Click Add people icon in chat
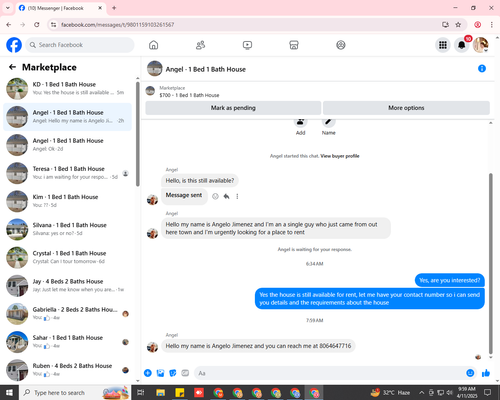The height and width of the screenshot is (400, 500). (x=300, y=122)
